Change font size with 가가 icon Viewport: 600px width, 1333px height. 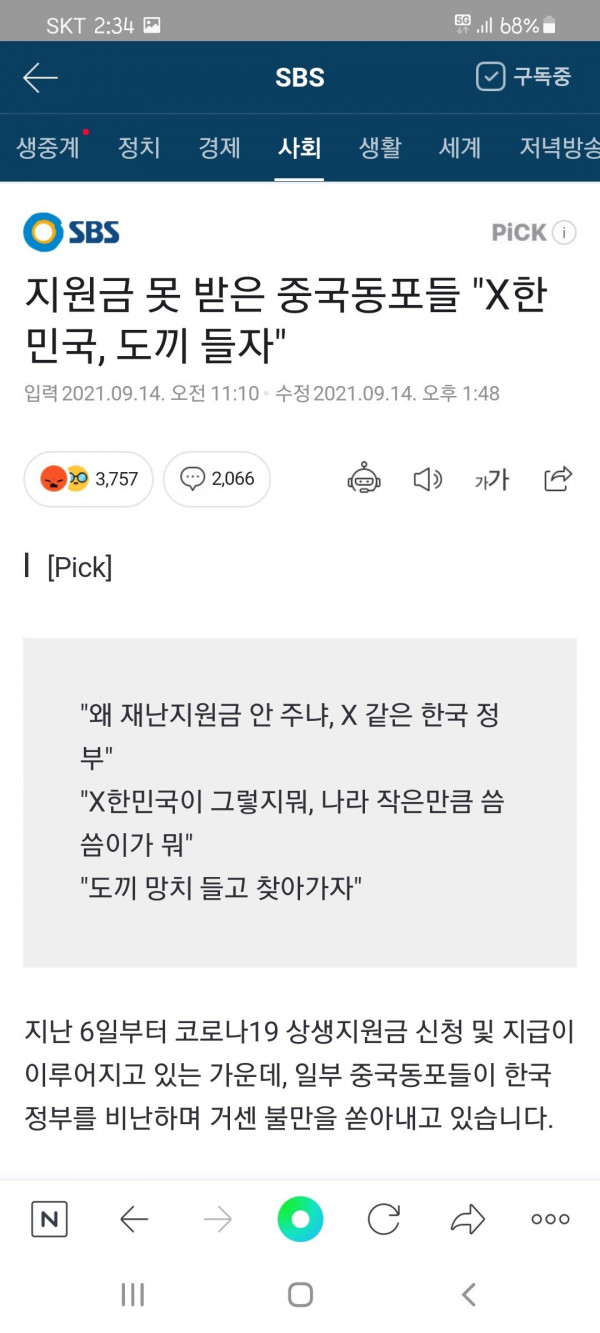pos(492,480)
